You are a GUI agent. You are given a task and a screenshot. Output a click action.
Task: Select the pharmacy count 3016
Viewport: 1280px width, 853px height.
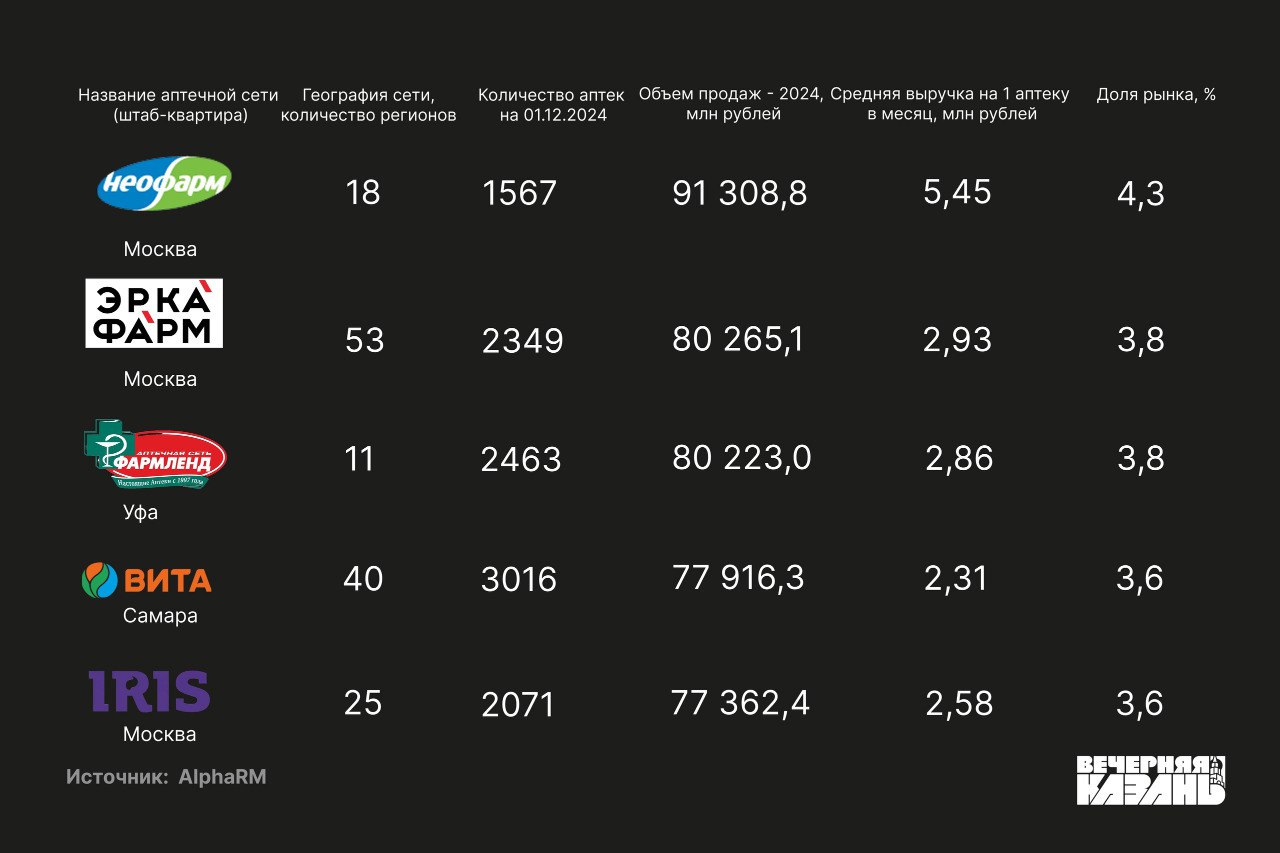519,580
